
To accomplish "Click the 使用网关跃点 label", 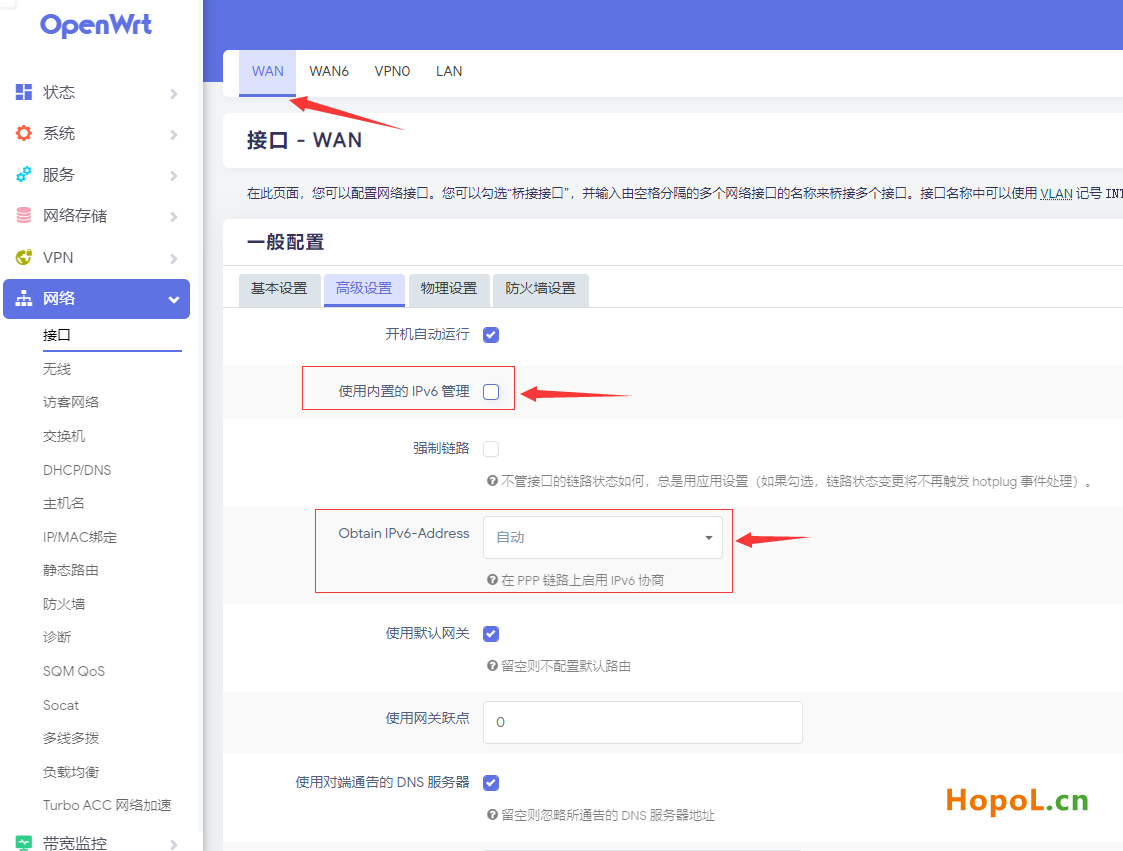I will tap(428, 718).
